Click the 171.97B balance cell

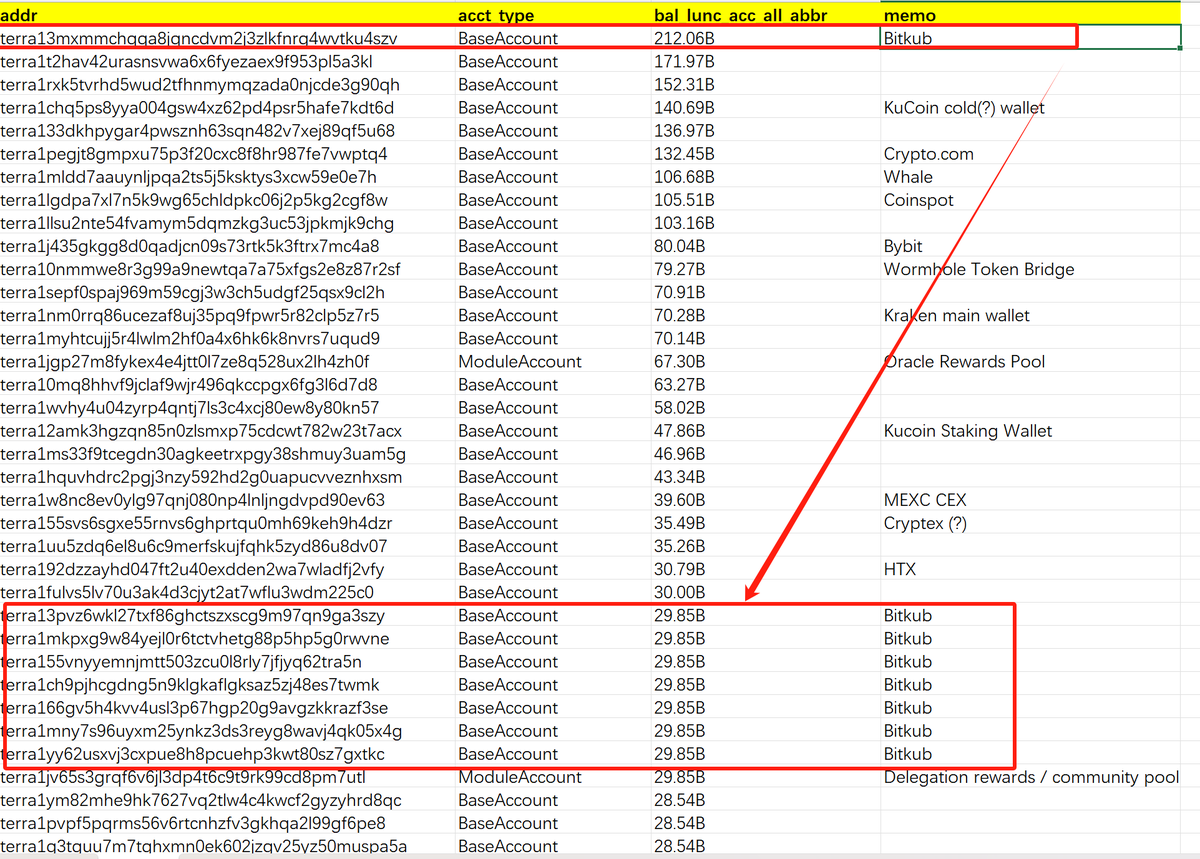click(x=765, y=61)
